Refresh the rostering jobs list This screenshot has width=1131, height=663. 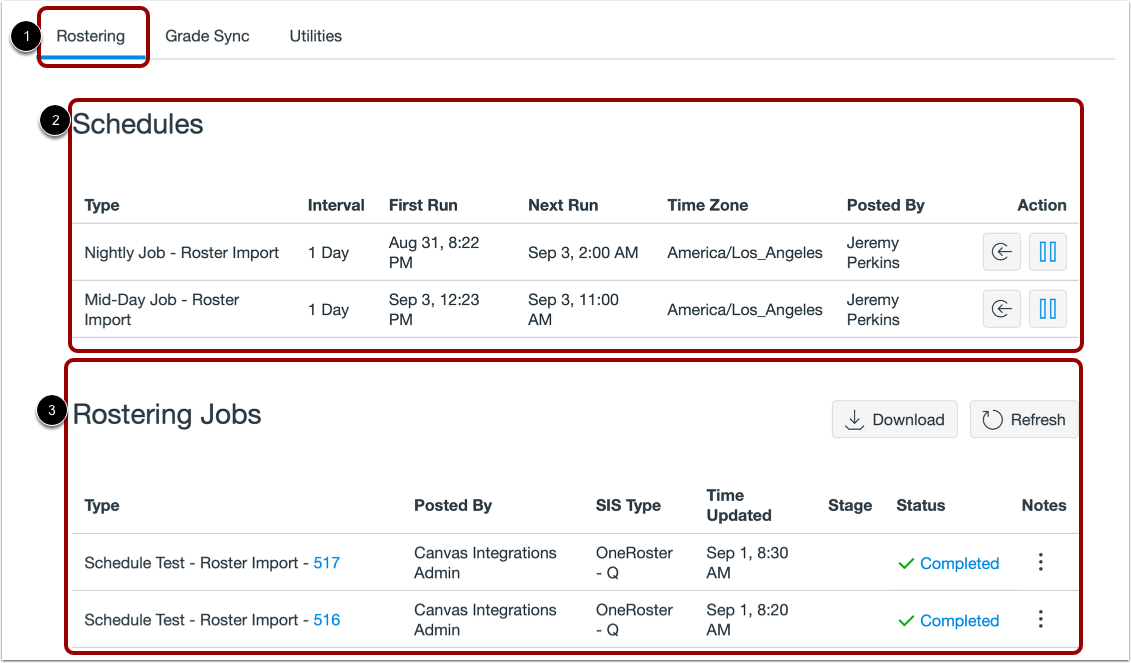tap(1024, 420)
